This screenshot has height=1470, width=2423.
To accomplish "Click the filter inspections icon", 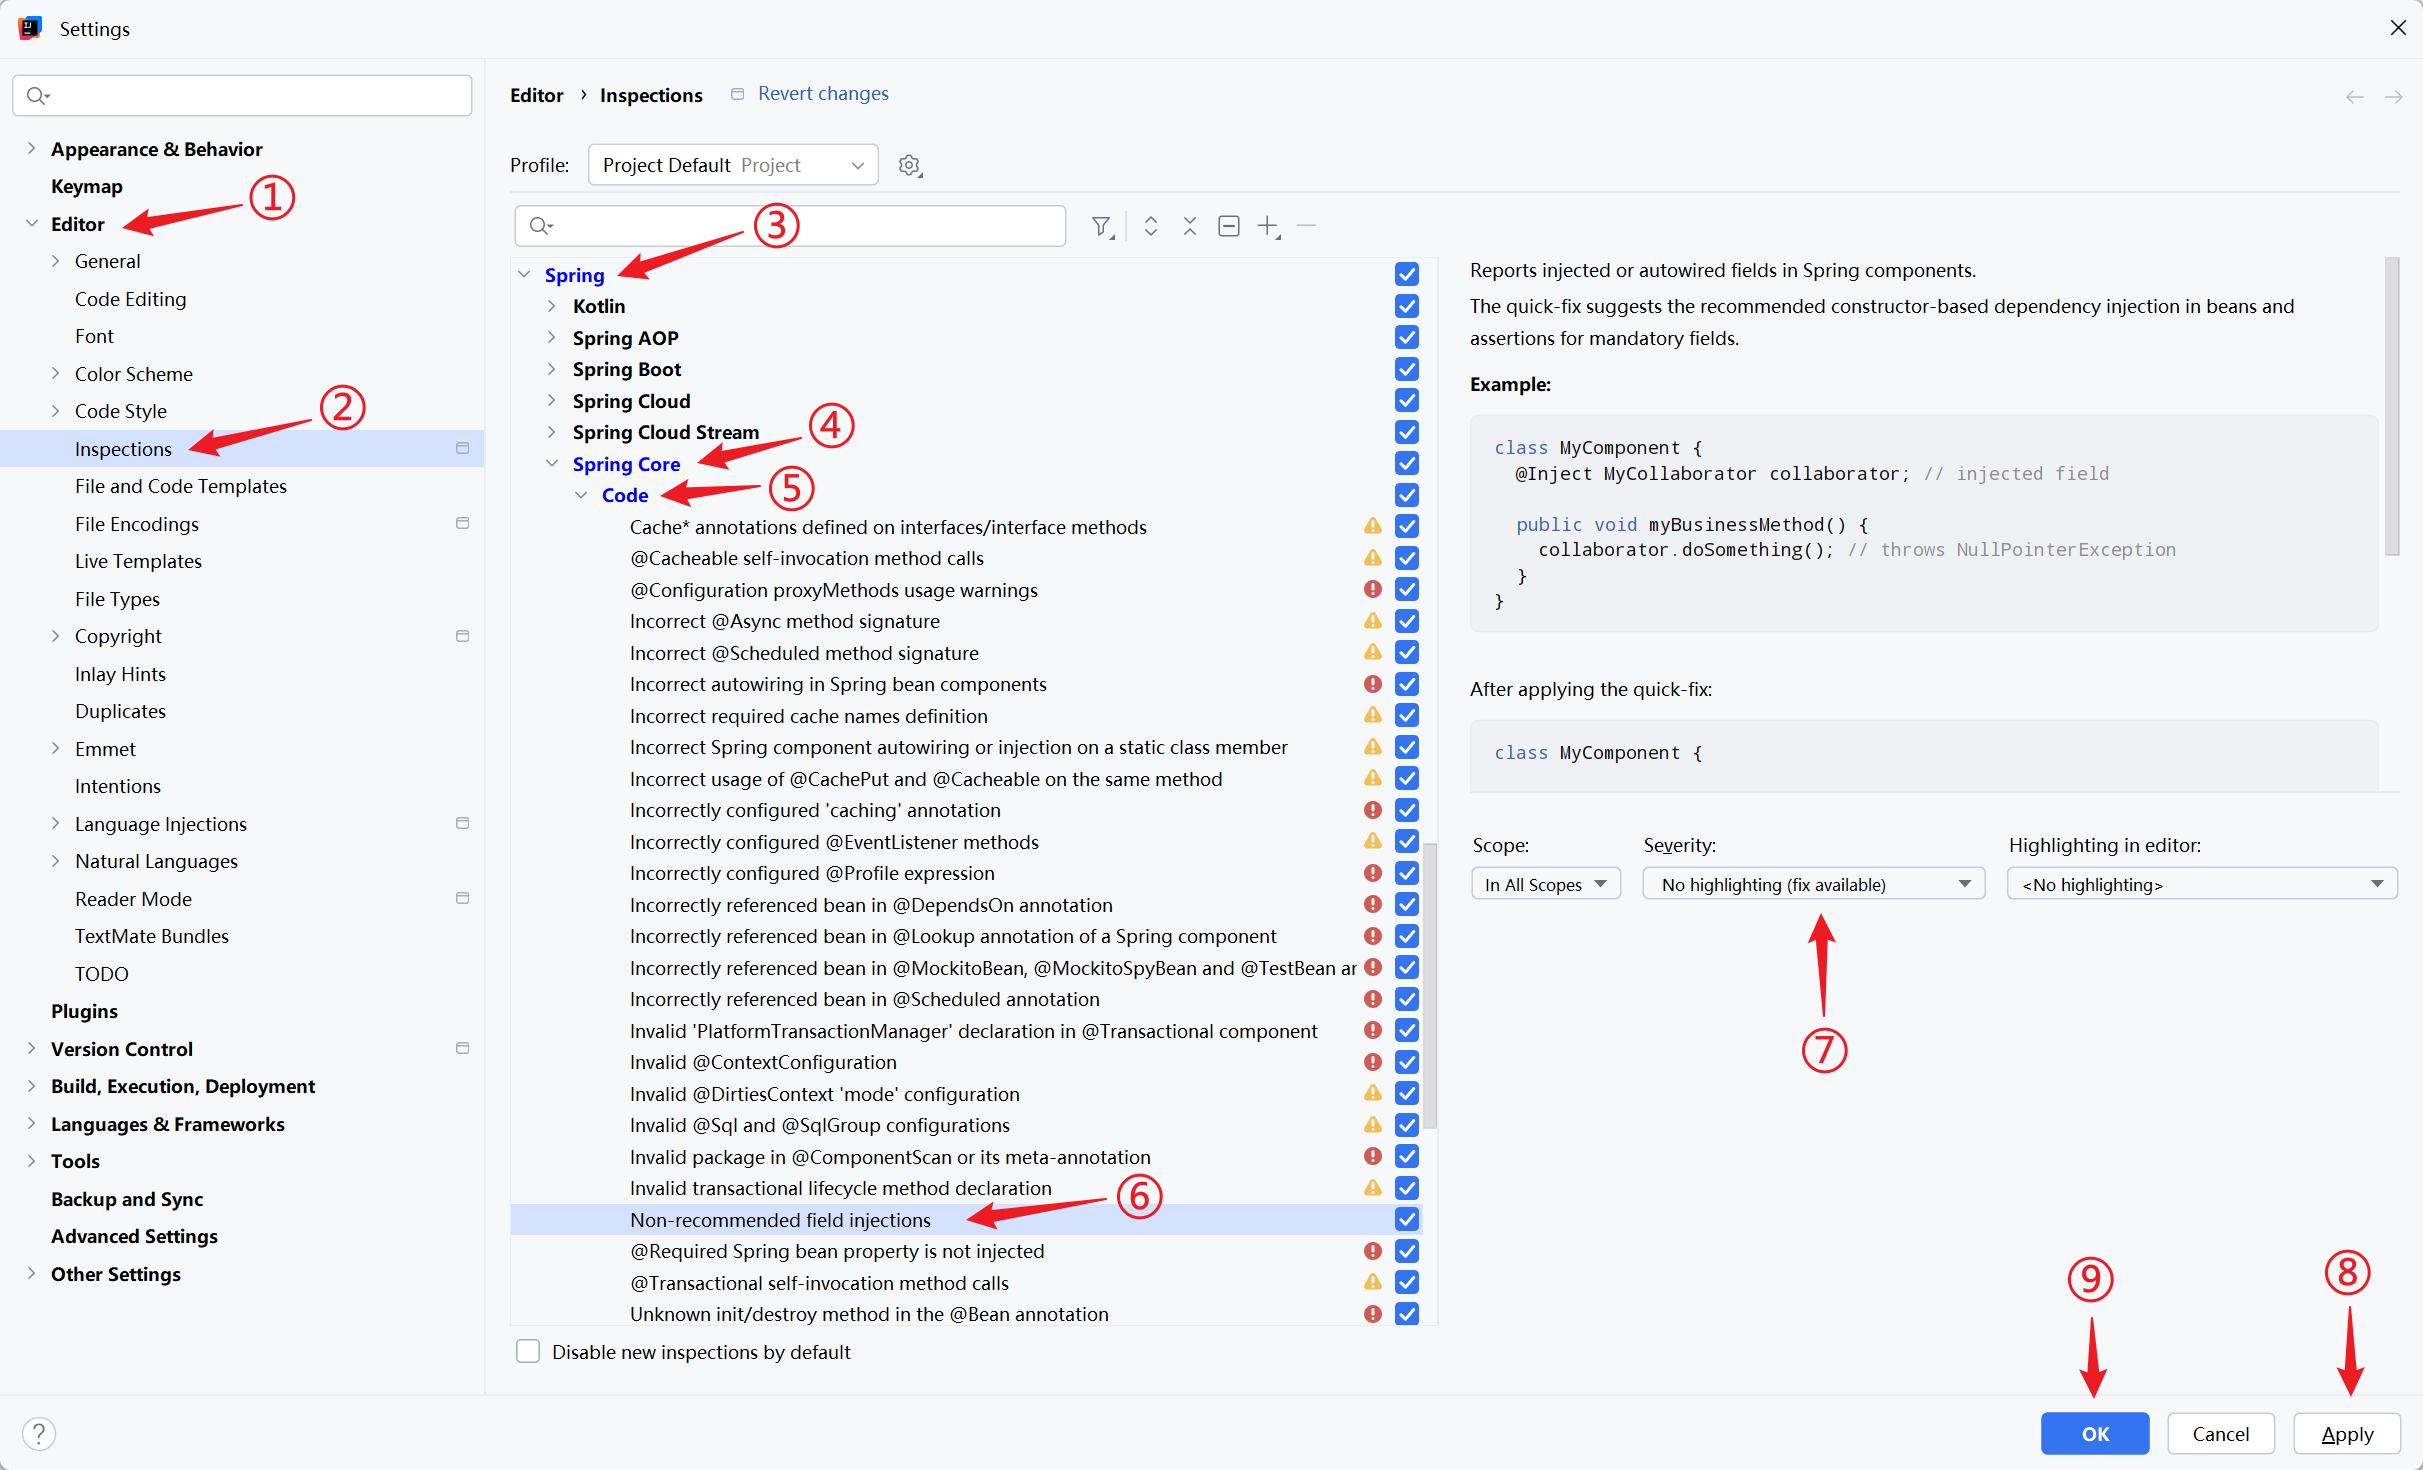I will coord(1101,226).
